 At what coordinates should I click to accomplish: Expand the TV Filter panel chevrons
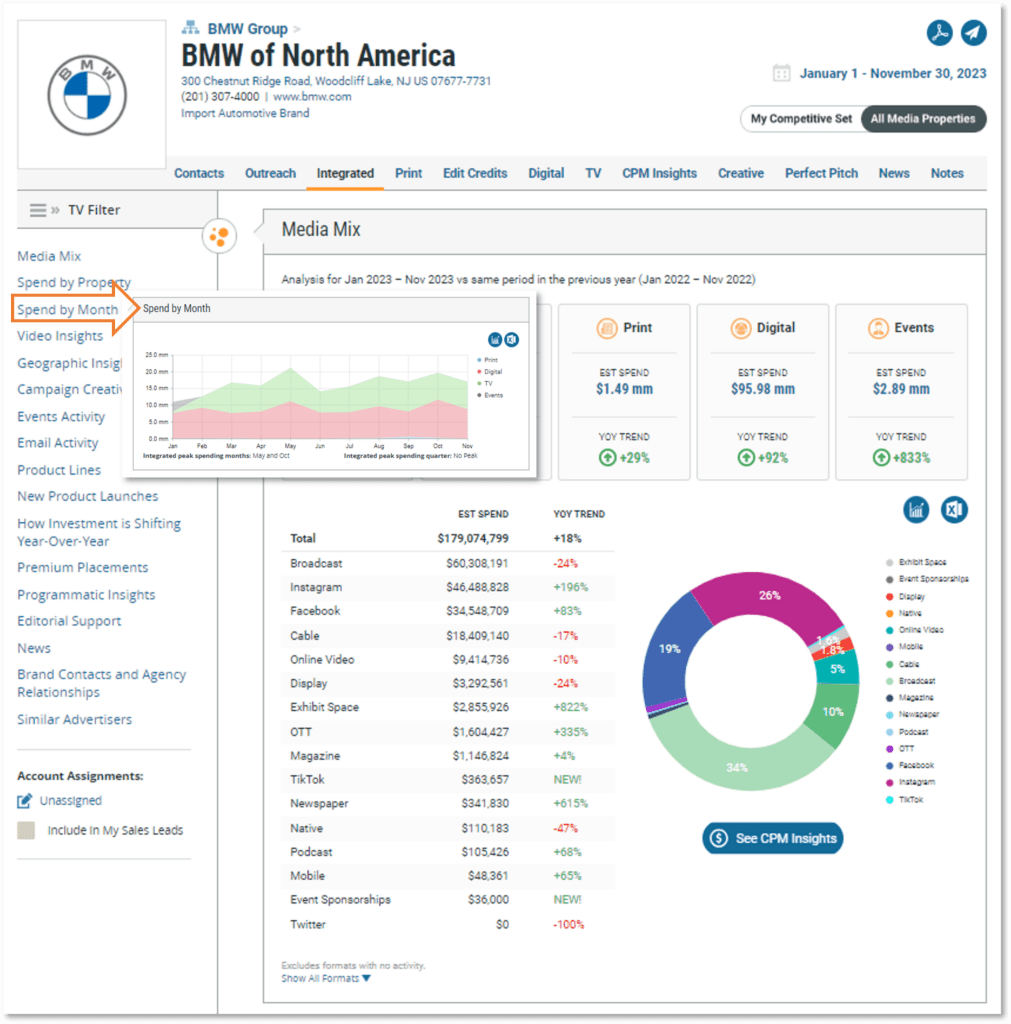(56, 210)
